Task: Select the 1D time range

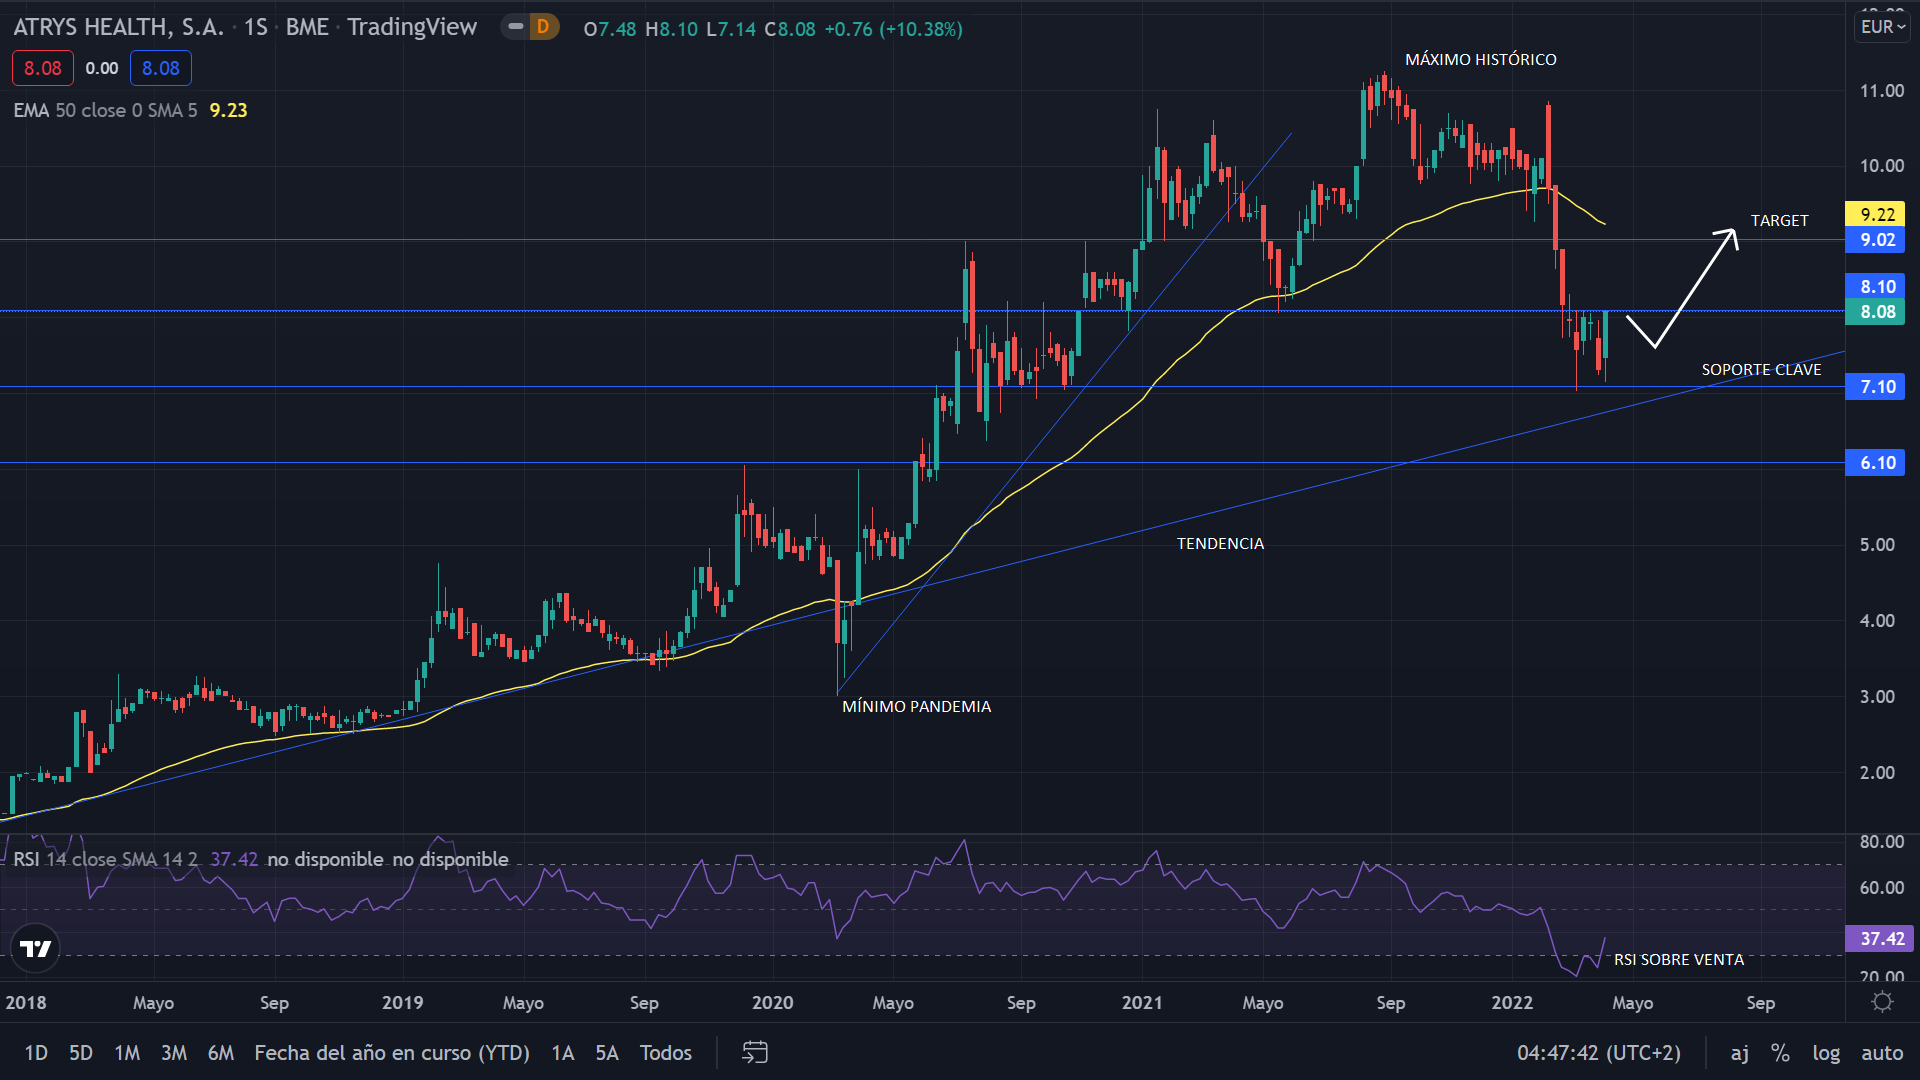Action: pos(36,1052)
